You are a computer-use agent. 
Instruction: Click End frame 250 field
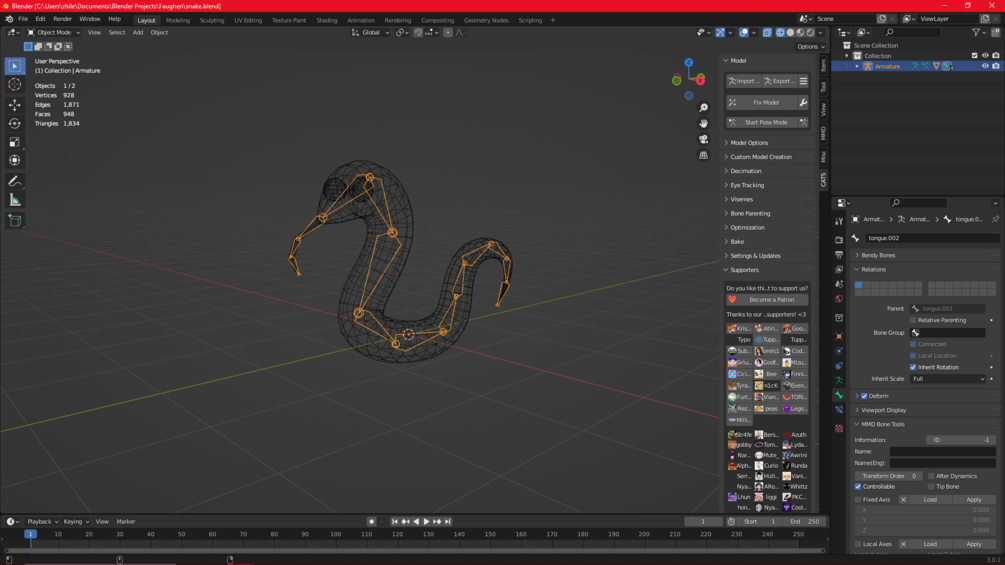tap(805, 521)
